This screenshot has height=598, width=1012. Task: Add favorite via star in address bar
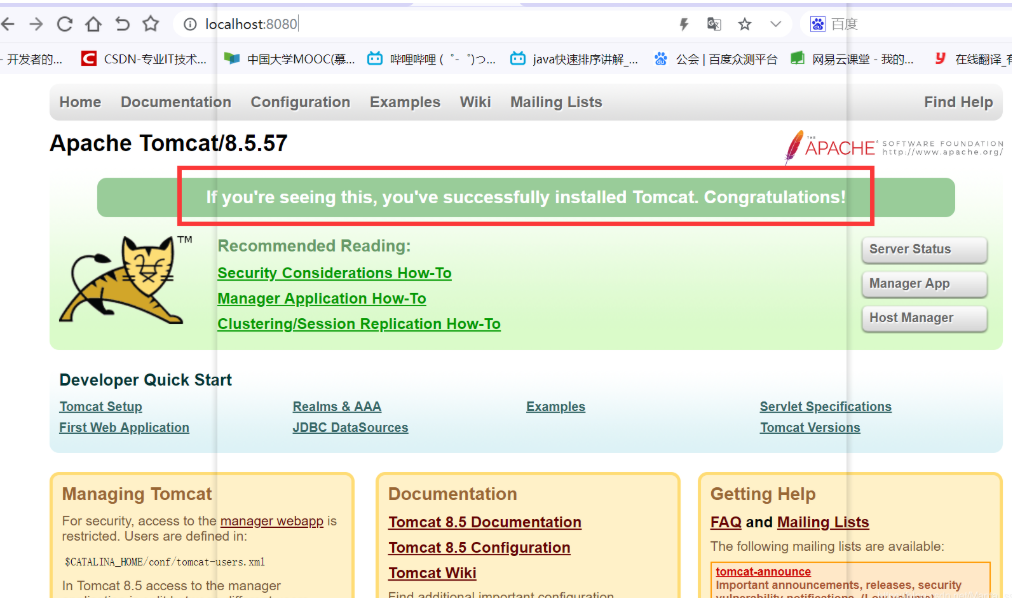point(745,25)
